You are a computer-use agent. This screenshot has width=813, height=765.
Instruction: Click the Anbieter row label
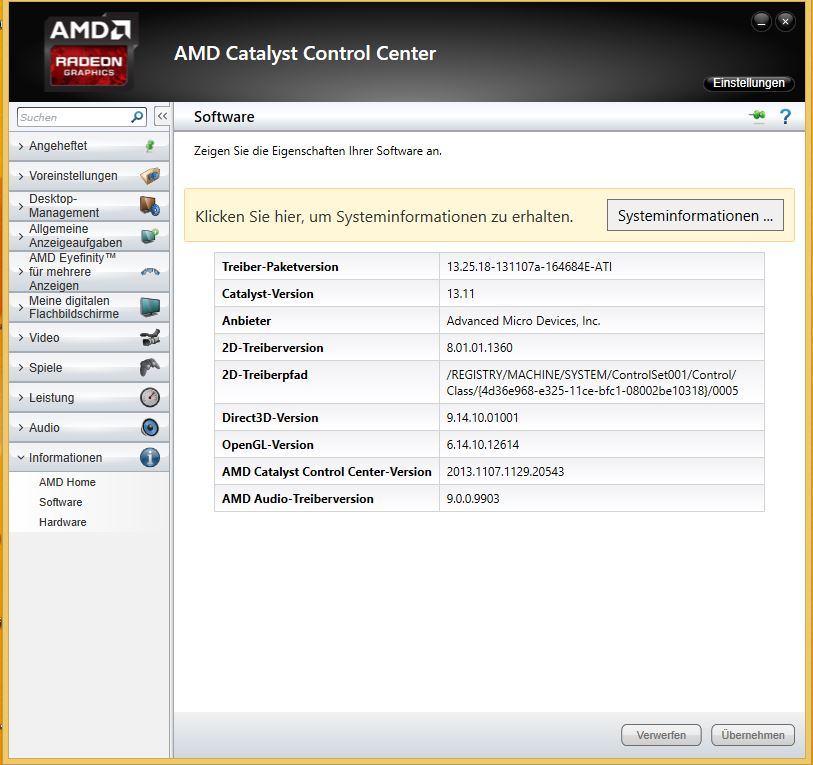[x=246, y=321]
